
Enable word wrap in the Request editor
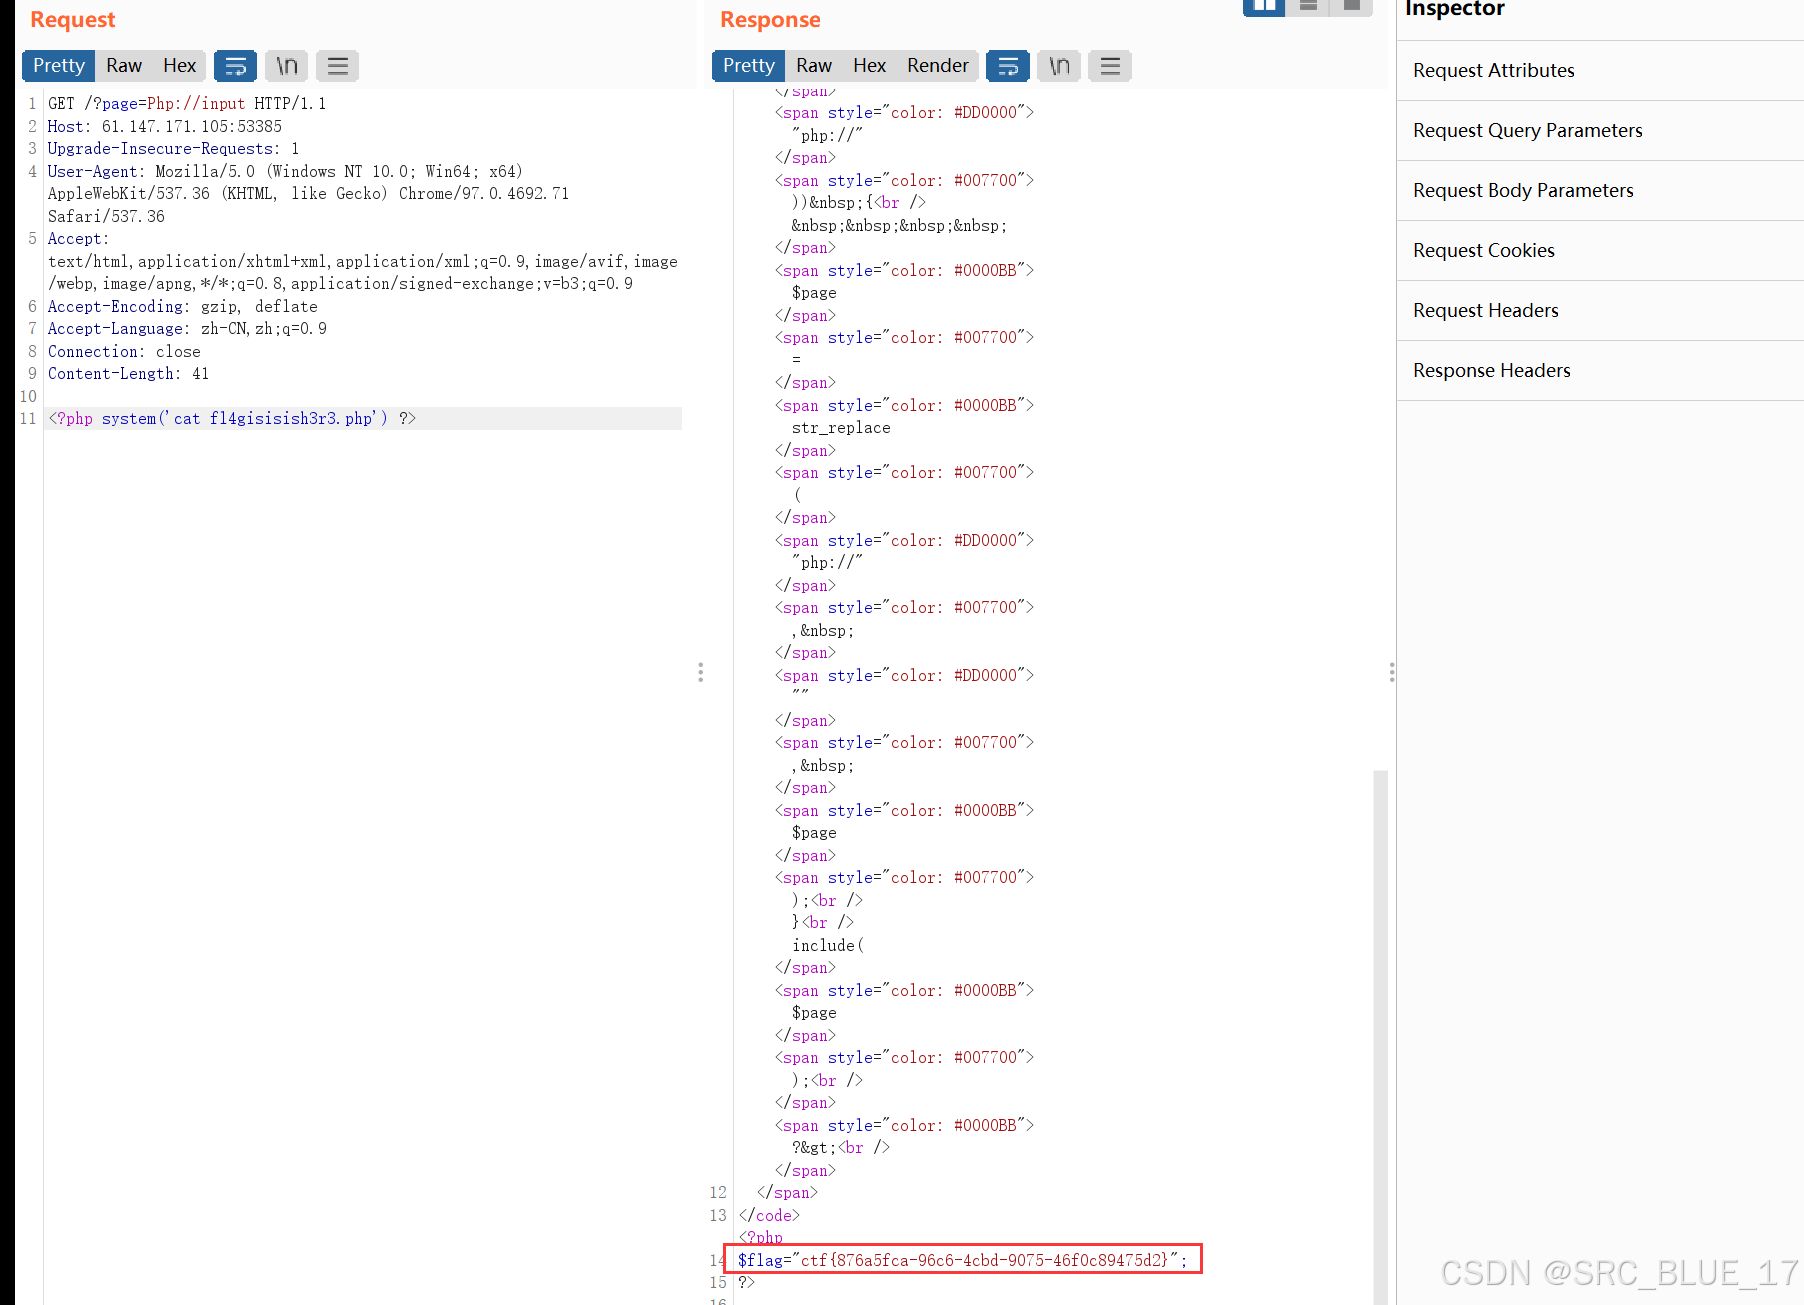click(x=236, y=66)
